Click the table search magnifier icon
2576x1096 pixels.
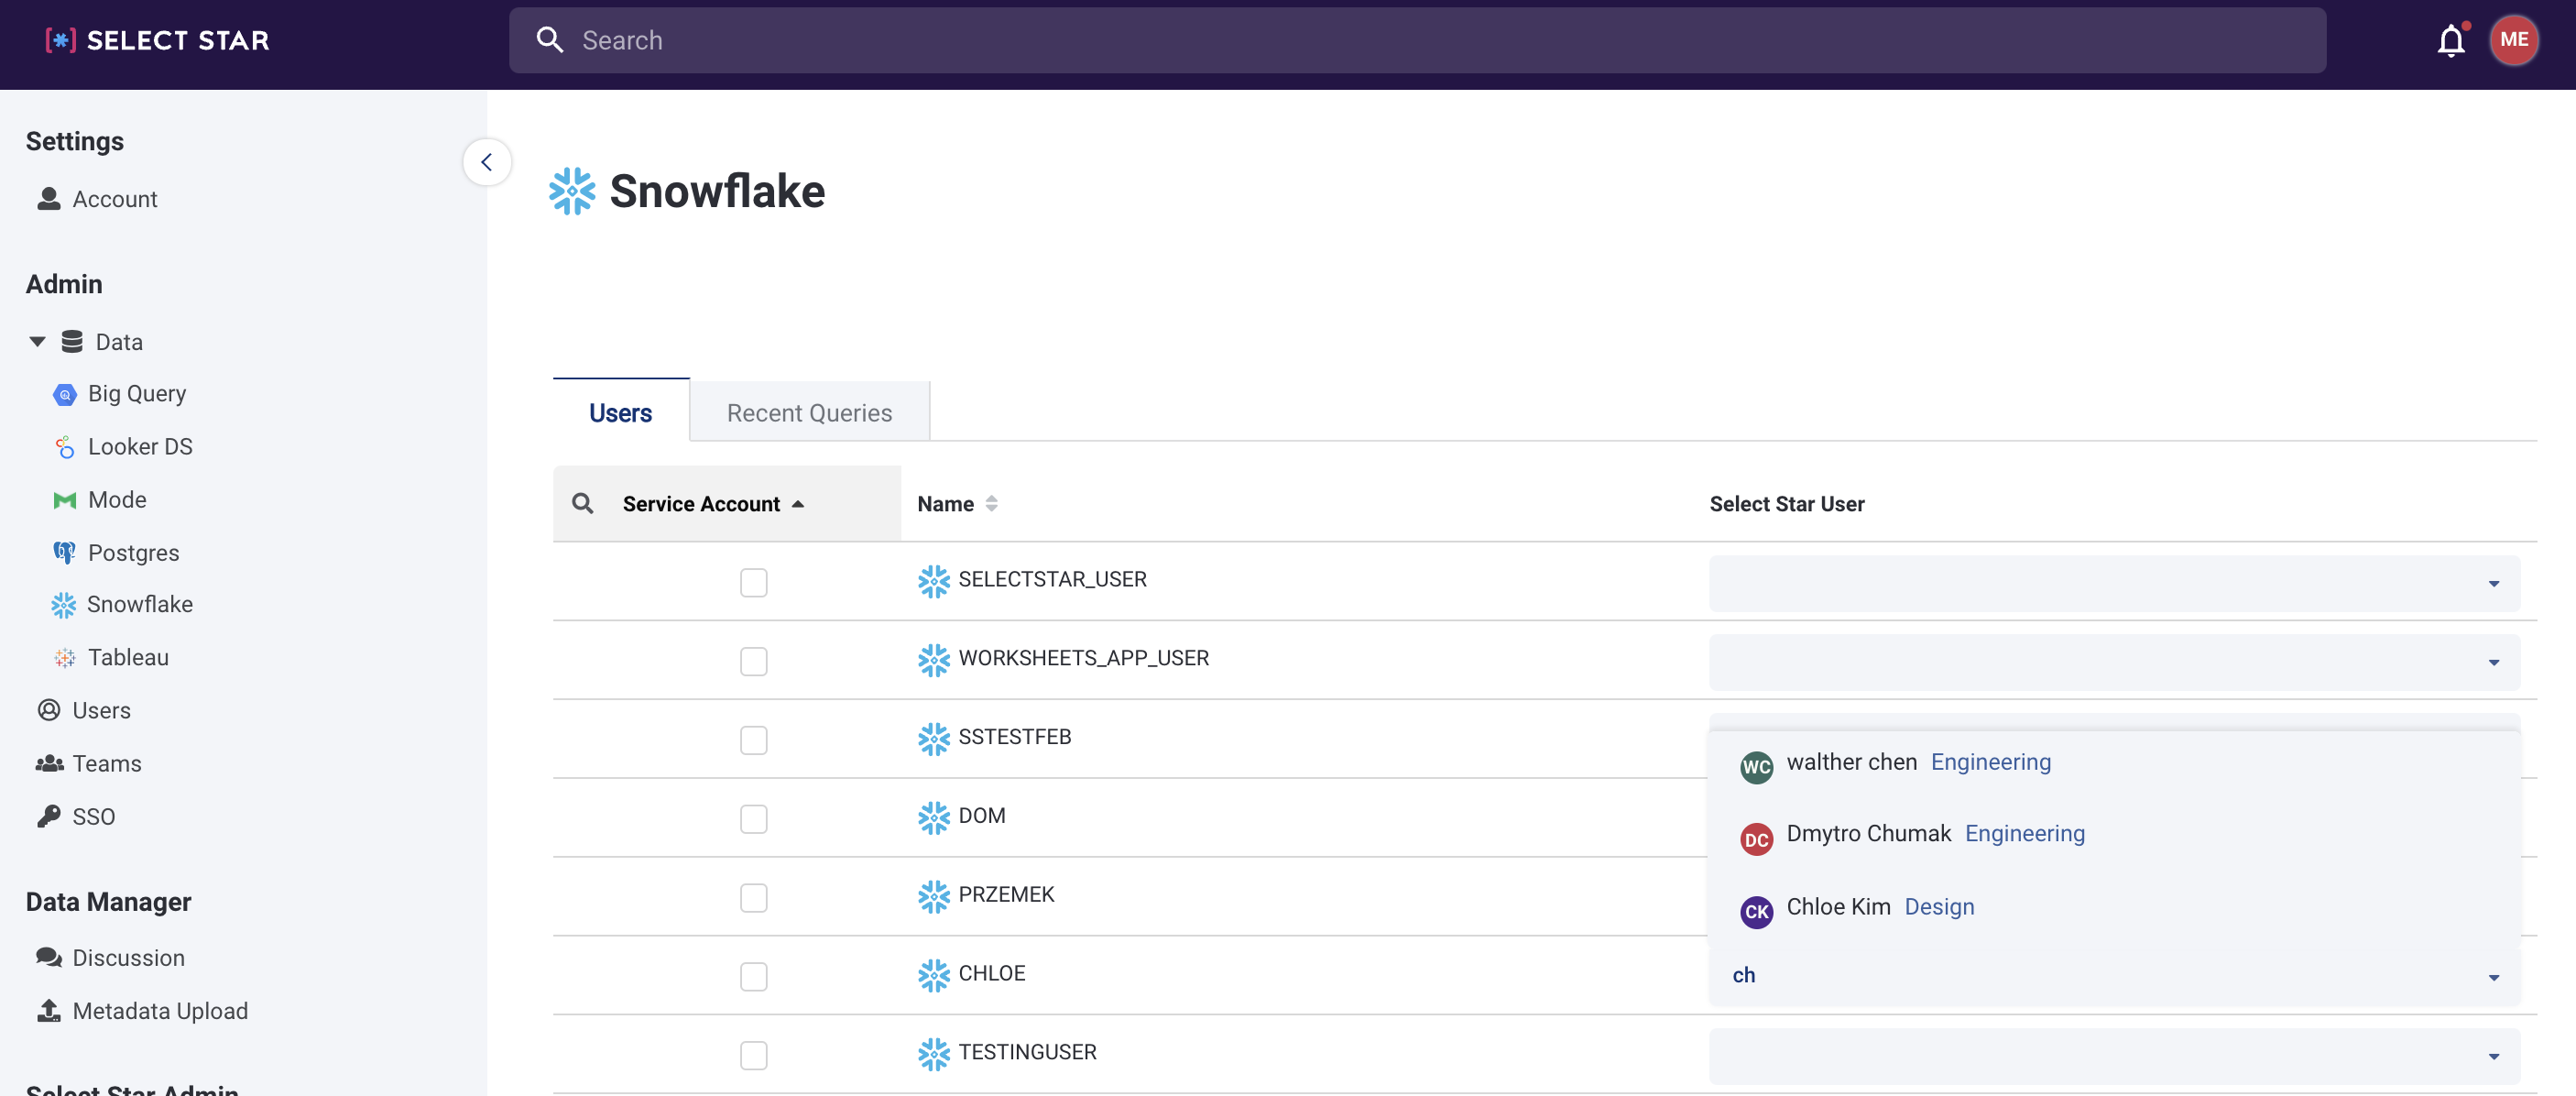tap(582, 503)
